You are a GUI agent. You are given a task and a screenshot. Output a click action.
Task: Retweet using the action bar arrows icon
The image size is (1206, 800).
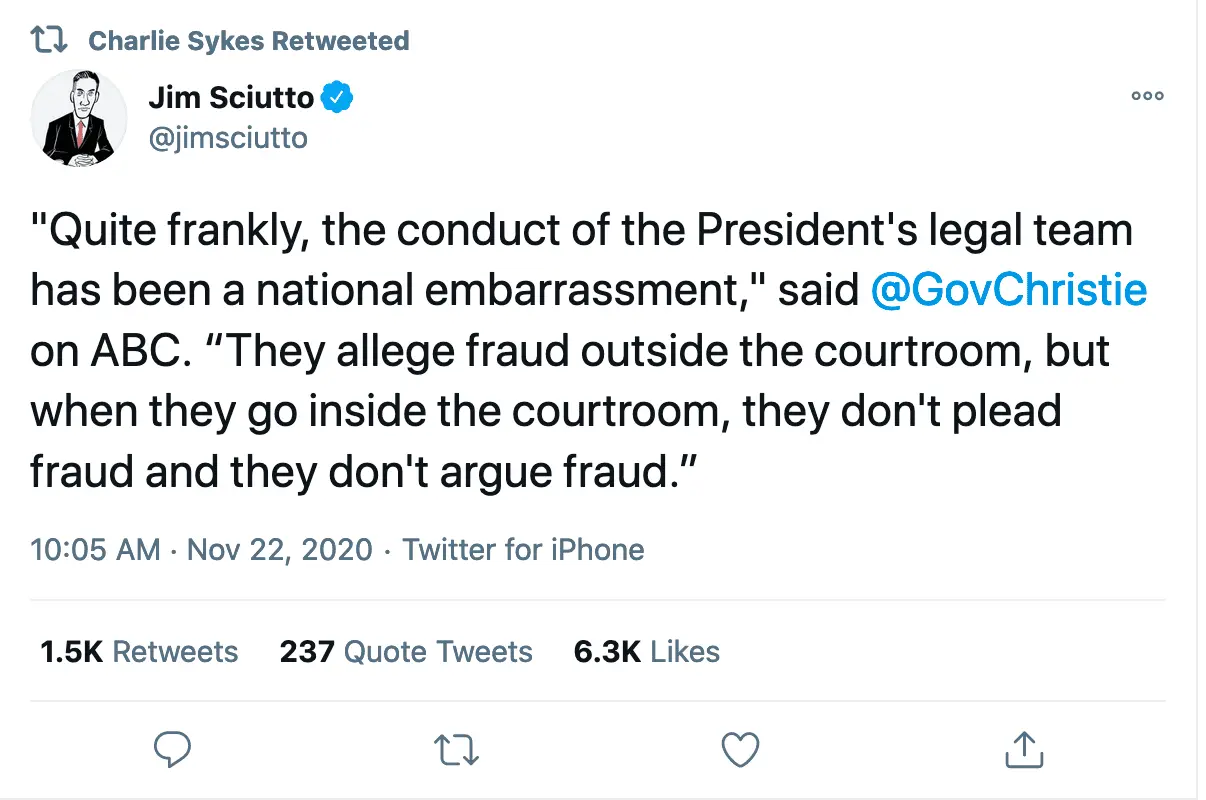[458, 748]
